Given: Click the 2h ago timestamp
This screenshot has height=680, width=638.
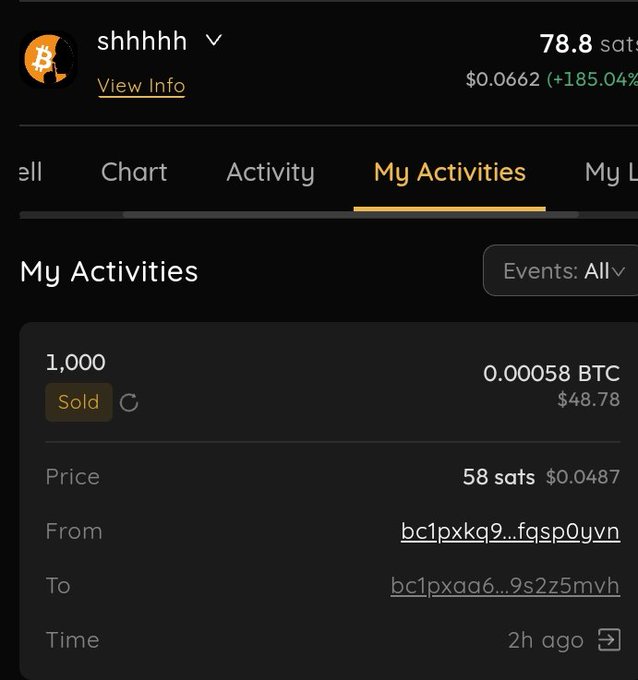Looking at the screenshot, I should click(x=546, y=640).
